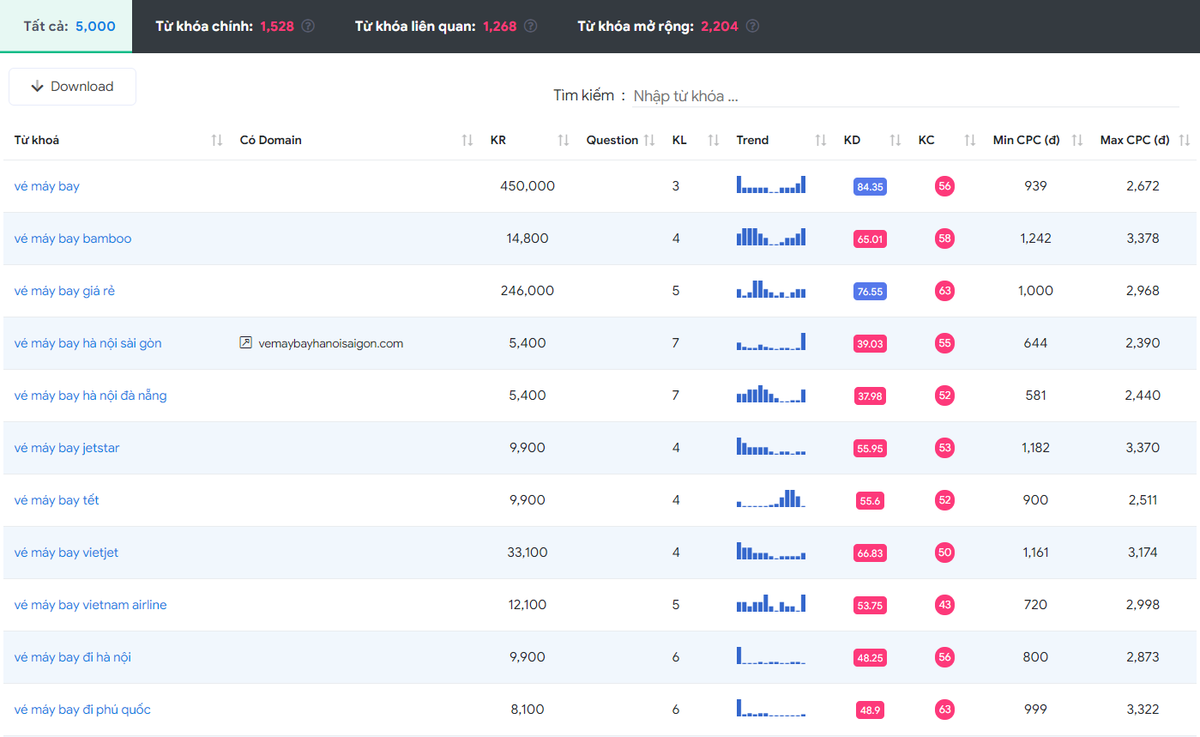Image resolution: width=1200 pixels, height=737 pixels.
Task: Sort by Min CPC column sort icon
Action: (x=1077, y=140)
